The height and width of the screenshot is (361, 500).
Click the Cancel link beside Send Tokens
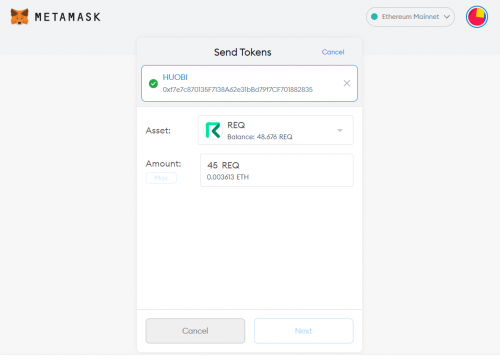[333, 52]
